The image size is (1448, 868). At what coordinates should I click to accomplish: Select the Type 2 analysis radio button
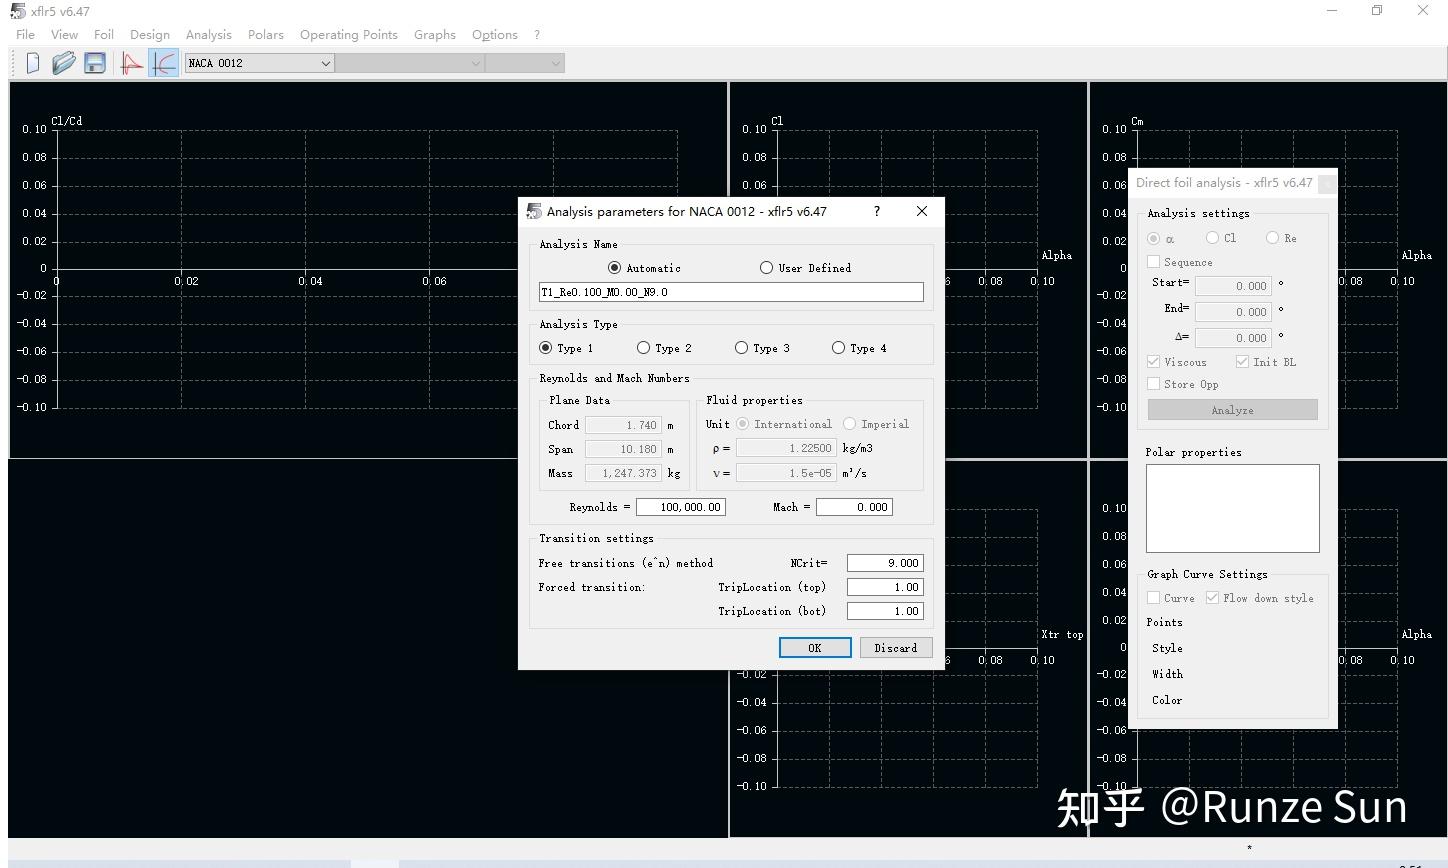point(643,347)
